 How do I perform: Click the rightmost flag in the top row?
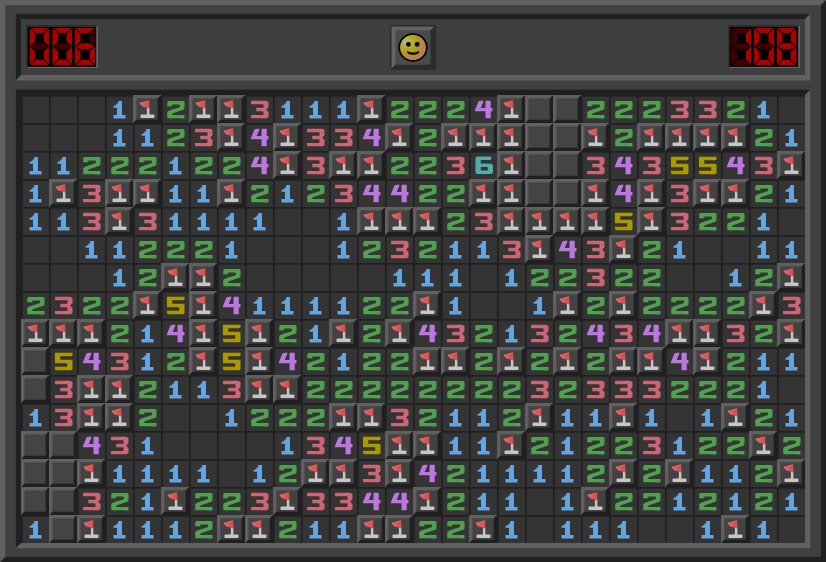tap(512, 109)
